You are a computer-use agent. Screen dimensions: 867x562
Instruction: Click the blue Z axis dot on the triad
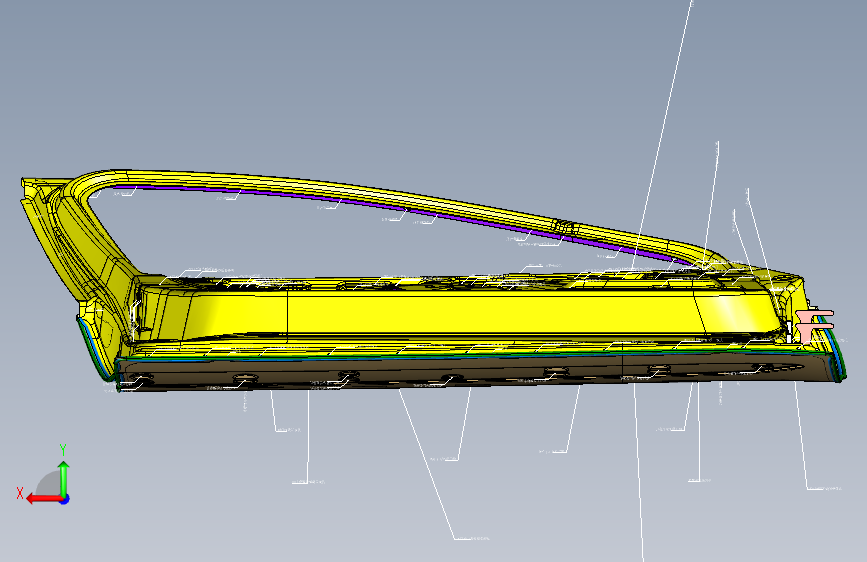point(65,499)
